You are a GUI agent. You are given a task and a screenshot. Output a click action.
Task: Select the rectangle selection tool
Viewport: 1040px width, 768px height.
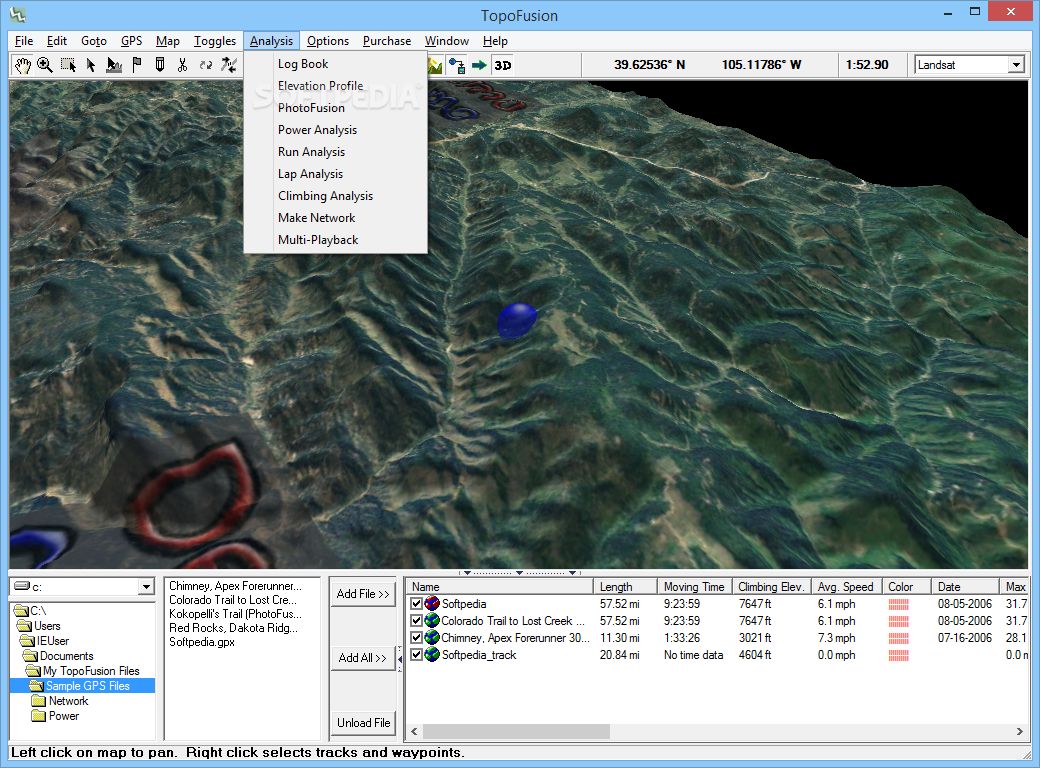(68, 65)
